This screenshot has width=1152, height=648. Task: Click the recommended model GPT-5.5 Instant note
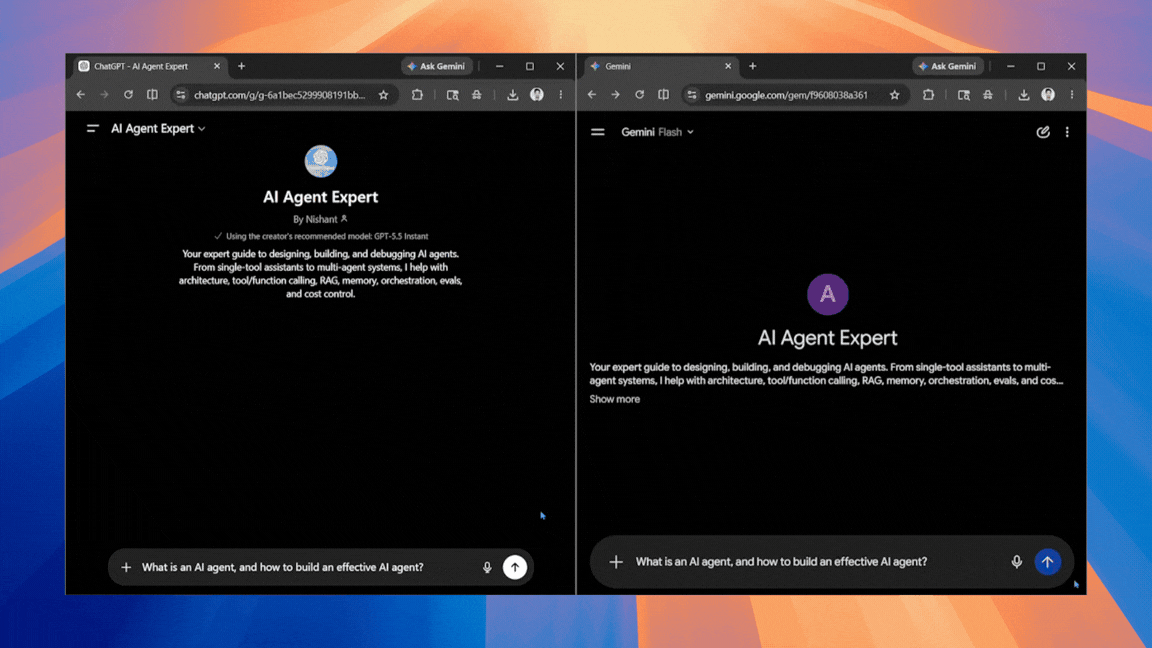[x=321, y=237]
